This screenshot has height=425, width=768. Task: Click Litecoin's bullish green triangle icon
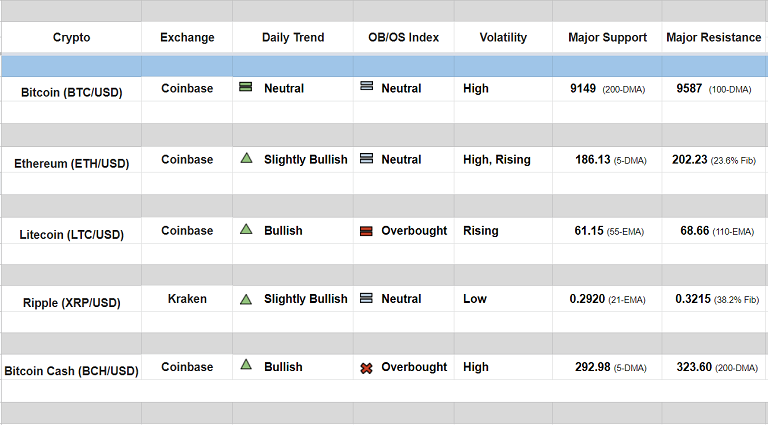tap(246, 229)
